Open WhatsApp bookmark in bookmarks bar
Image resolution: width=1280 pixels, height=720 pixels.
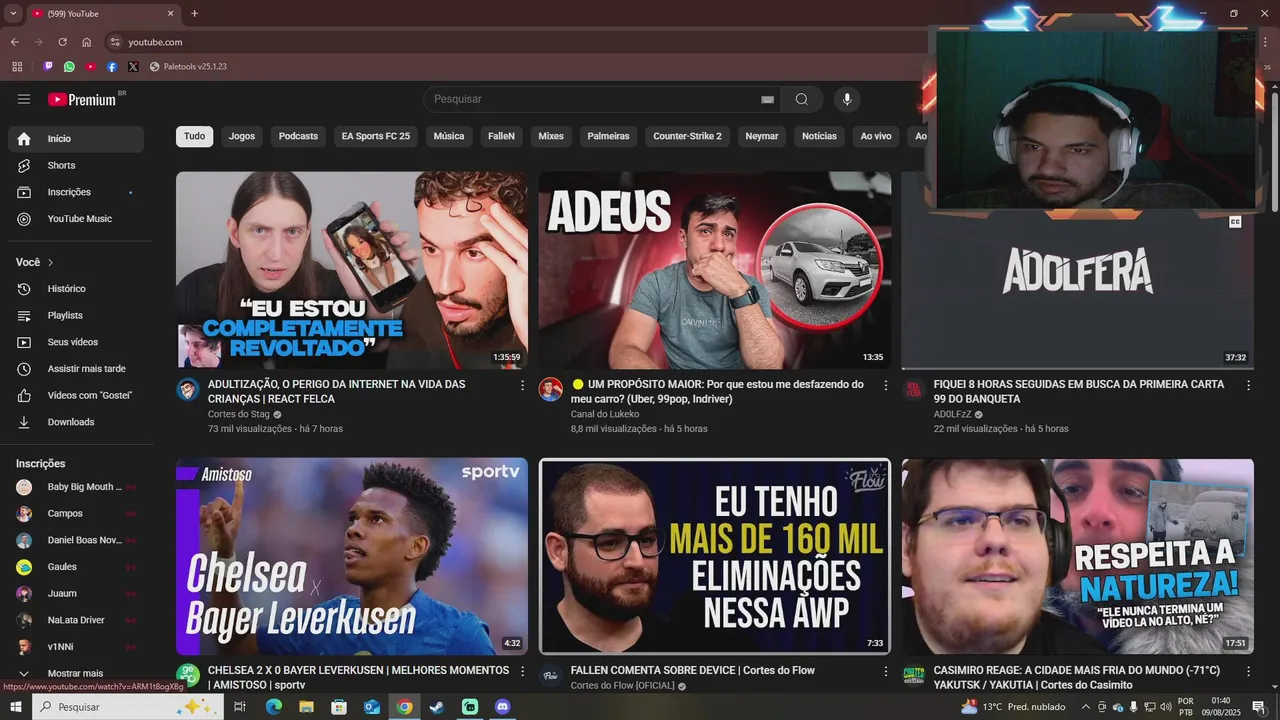pos(69,67)
